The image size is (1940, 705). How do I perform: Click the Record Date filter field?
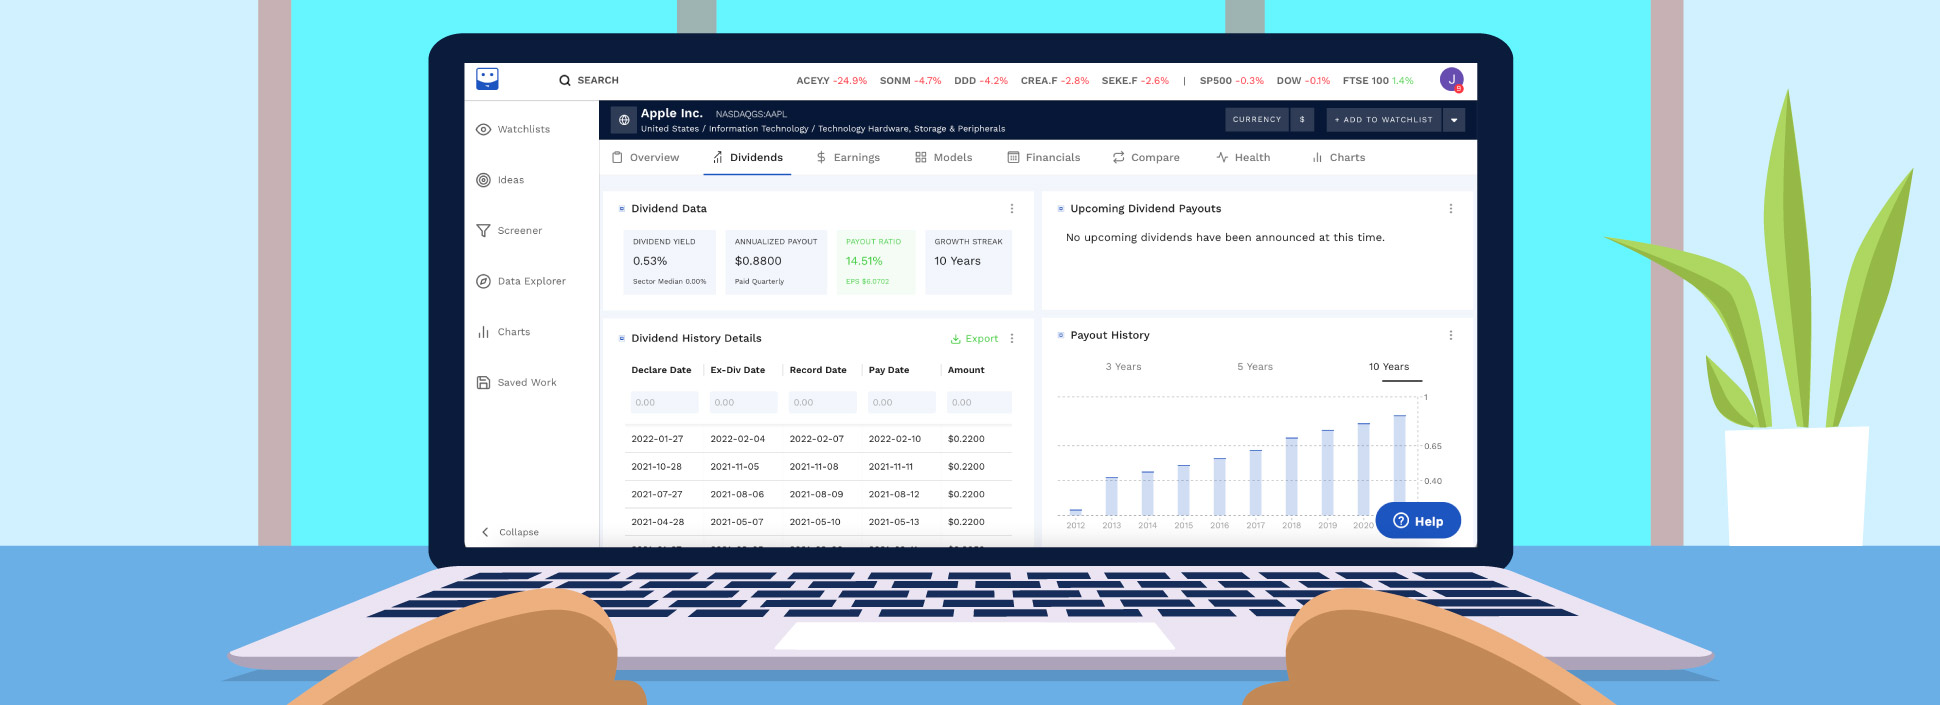(x=822, y=402)
